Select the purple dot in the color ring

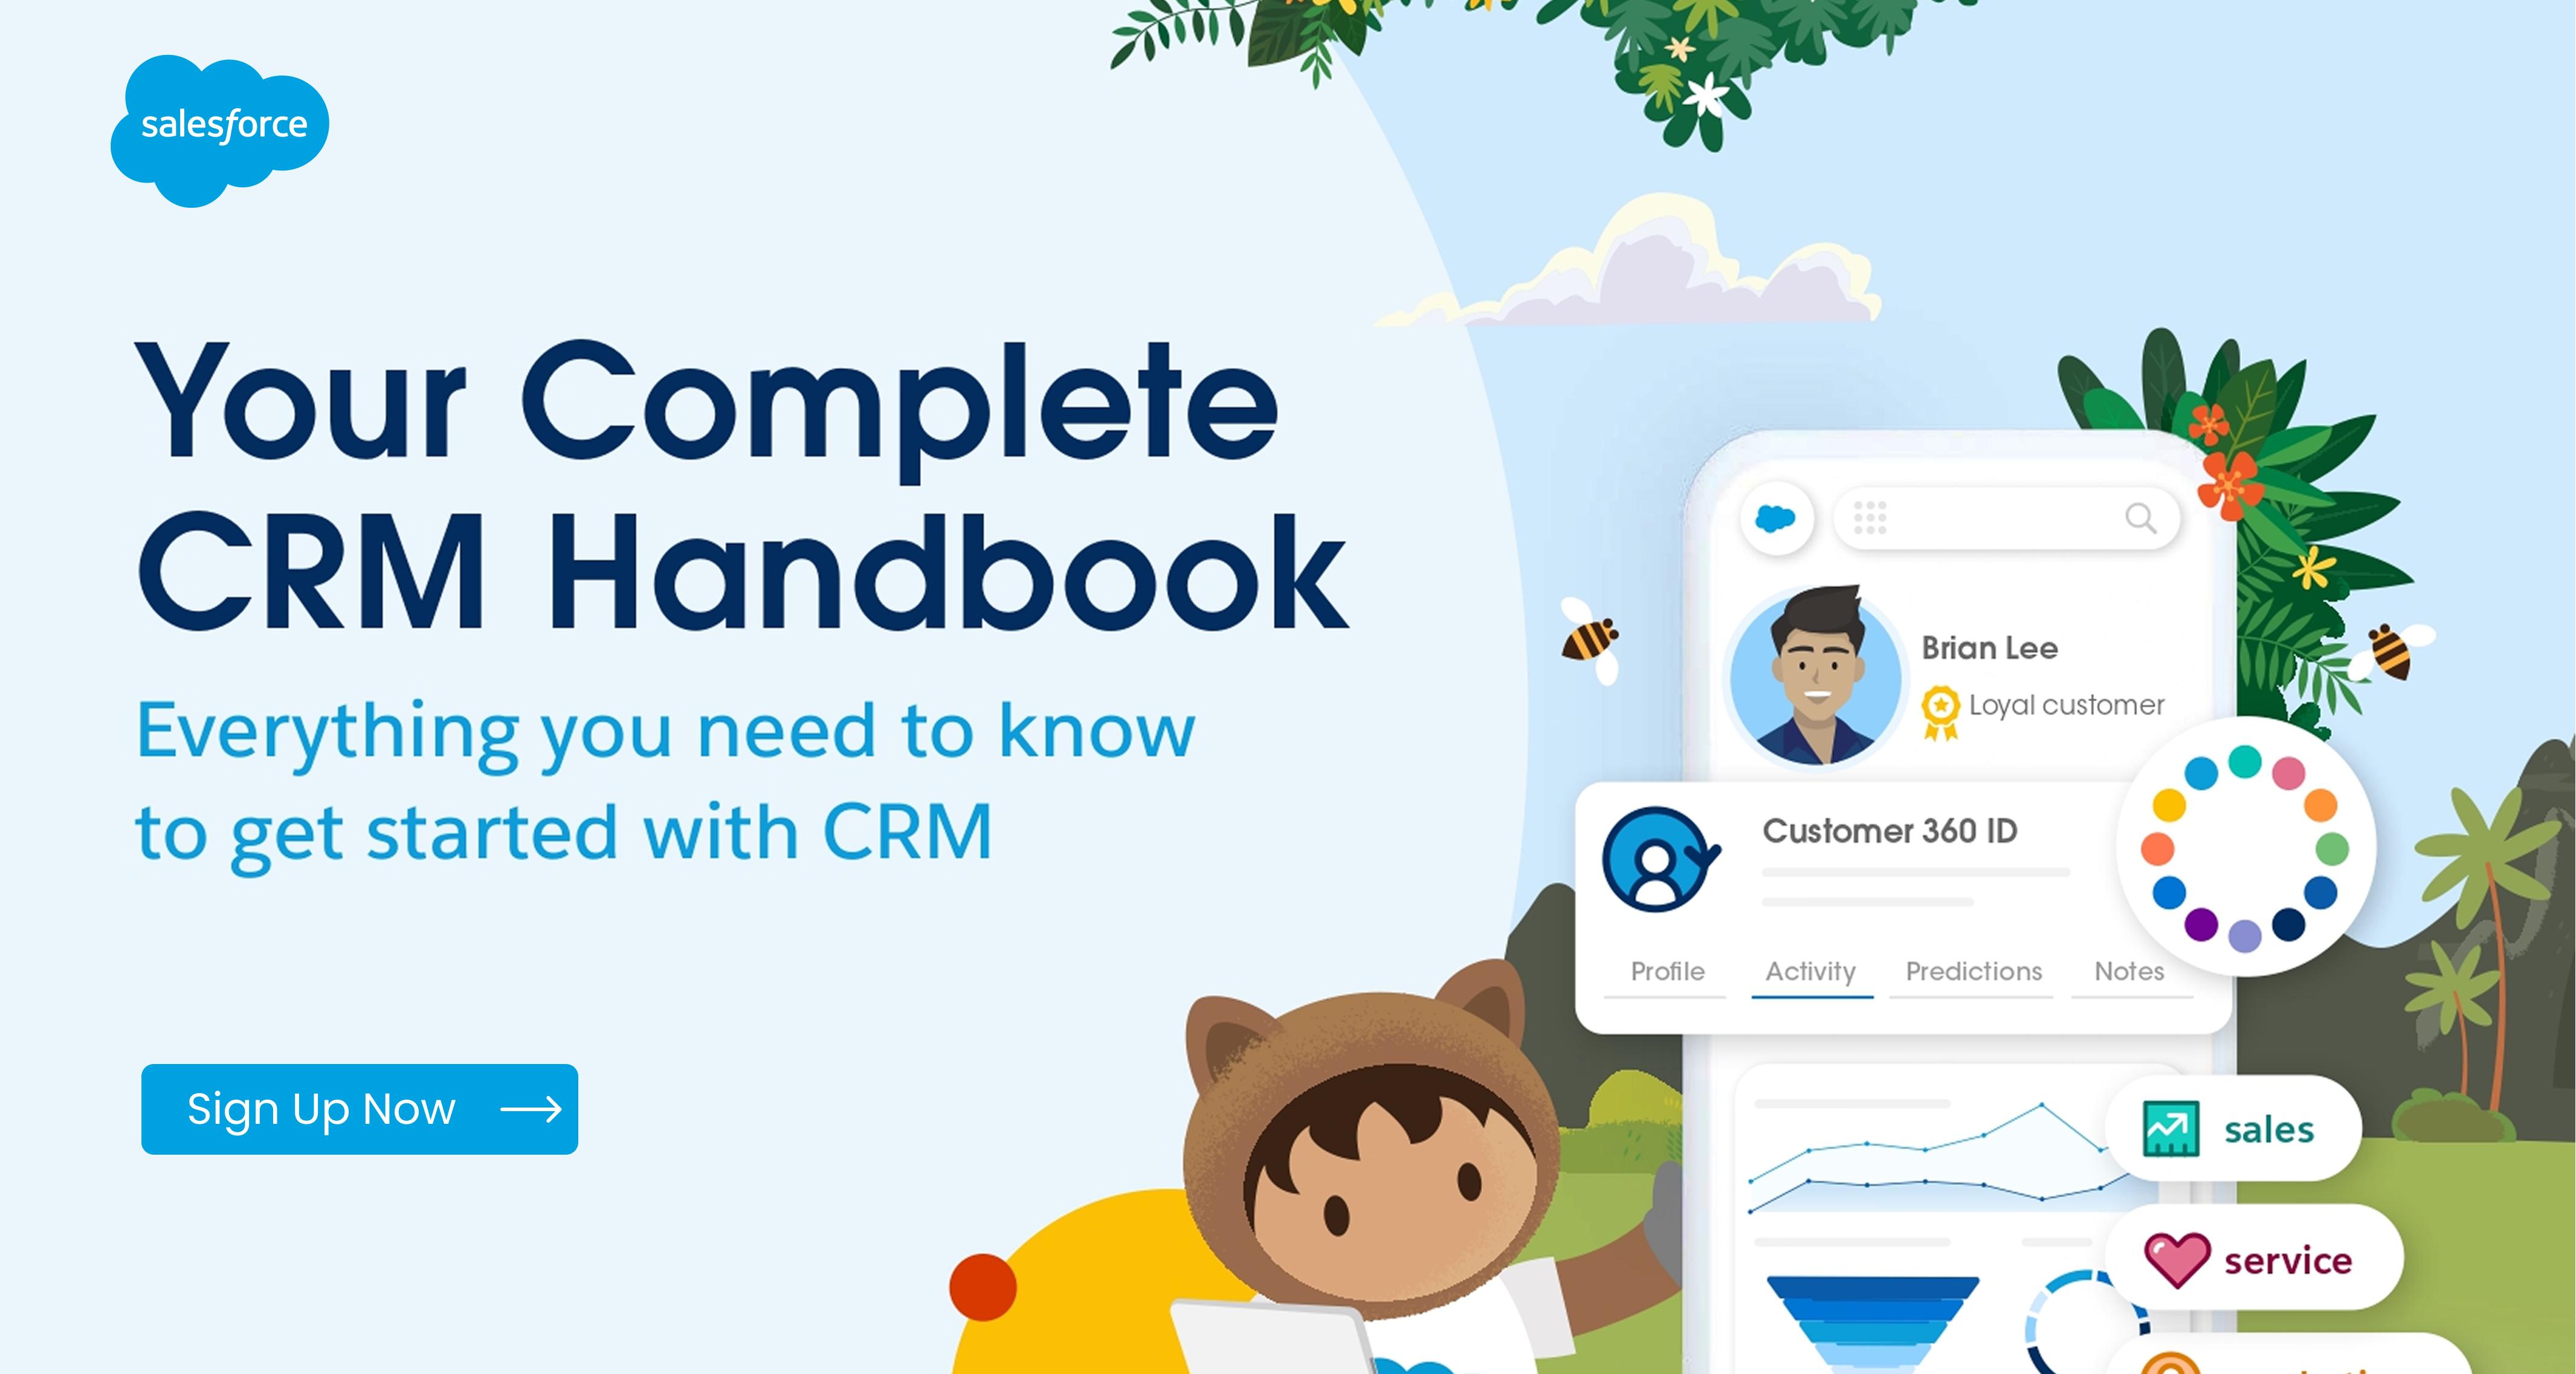(x=2201, y=924)
